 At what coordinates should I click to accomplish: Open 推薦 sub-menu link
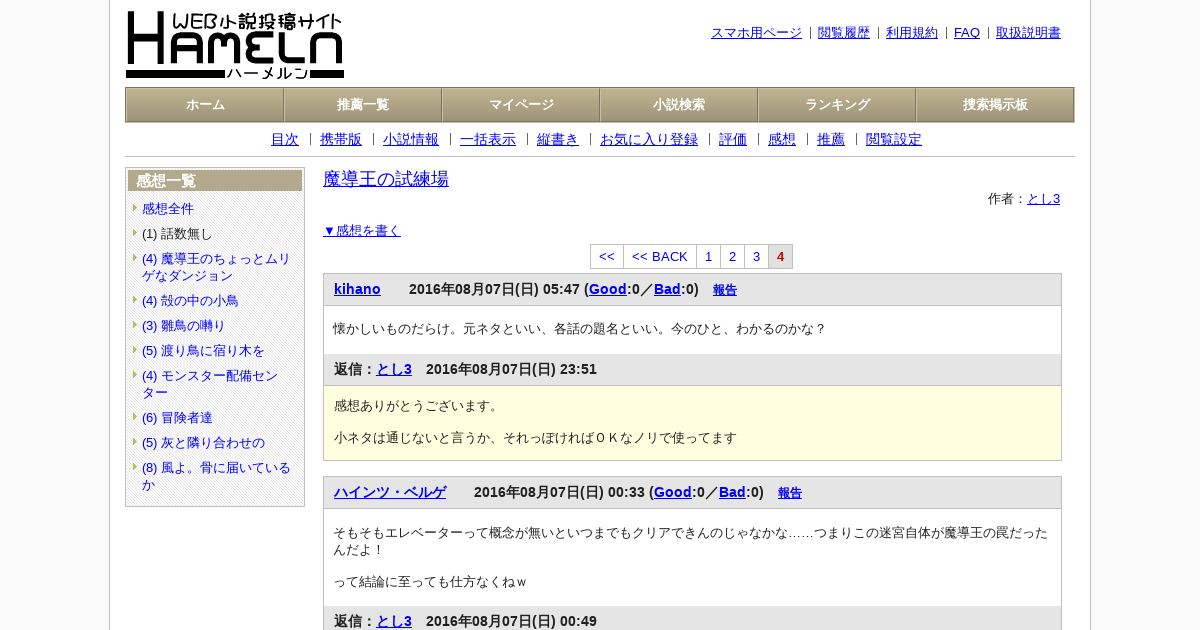click(x=831, y=140)
